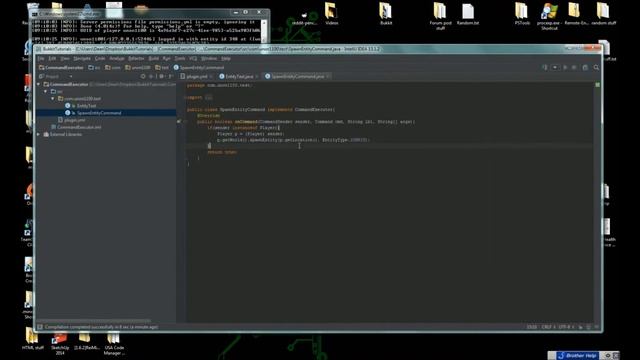Open the Help menu
Viewport: 640px width, 360px height.
pos(226,58)
